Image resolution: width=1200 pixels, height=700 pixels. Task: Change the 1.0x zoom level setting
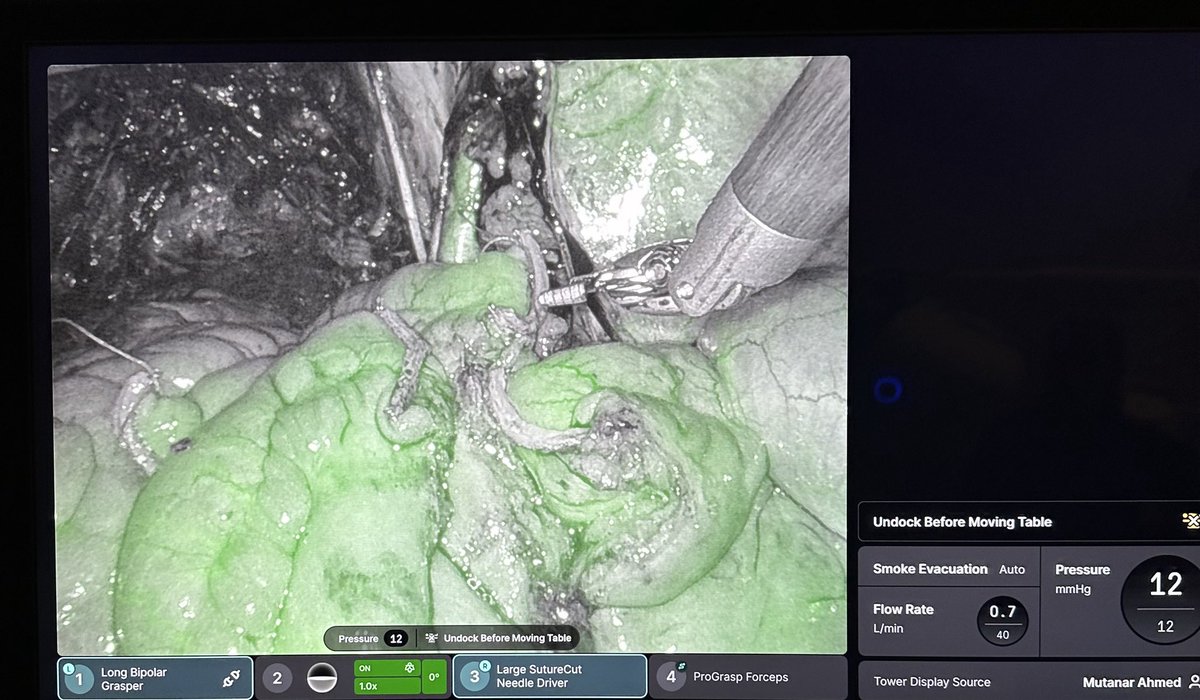[386, 686]
